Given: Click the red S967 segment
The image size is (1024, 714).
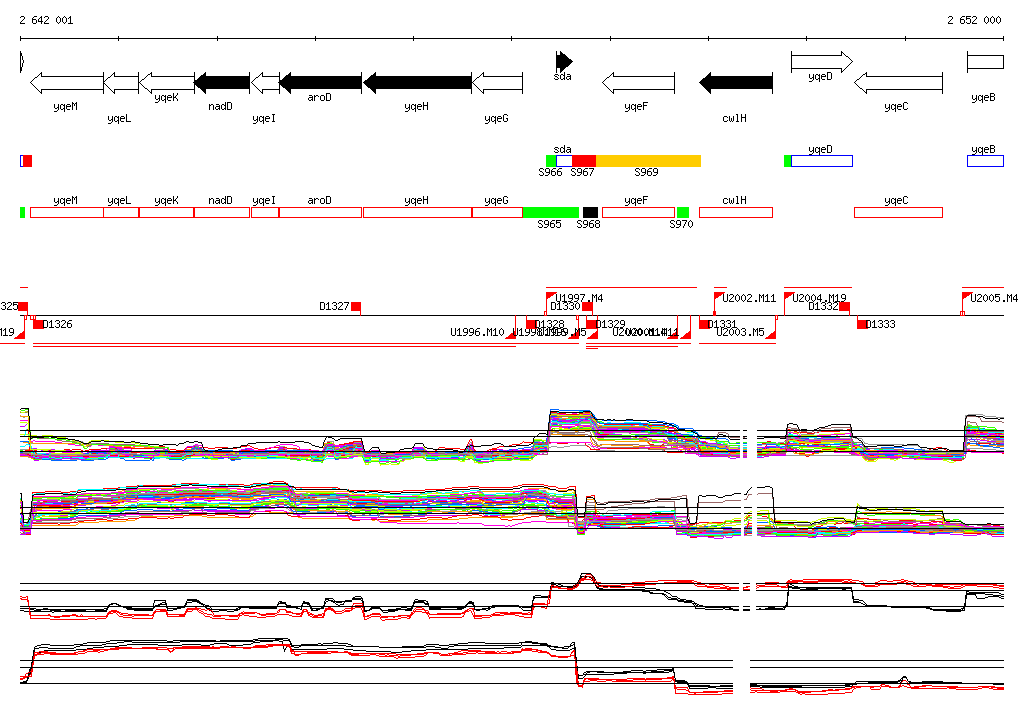Looking at the screenshot, I should (584, 161).
